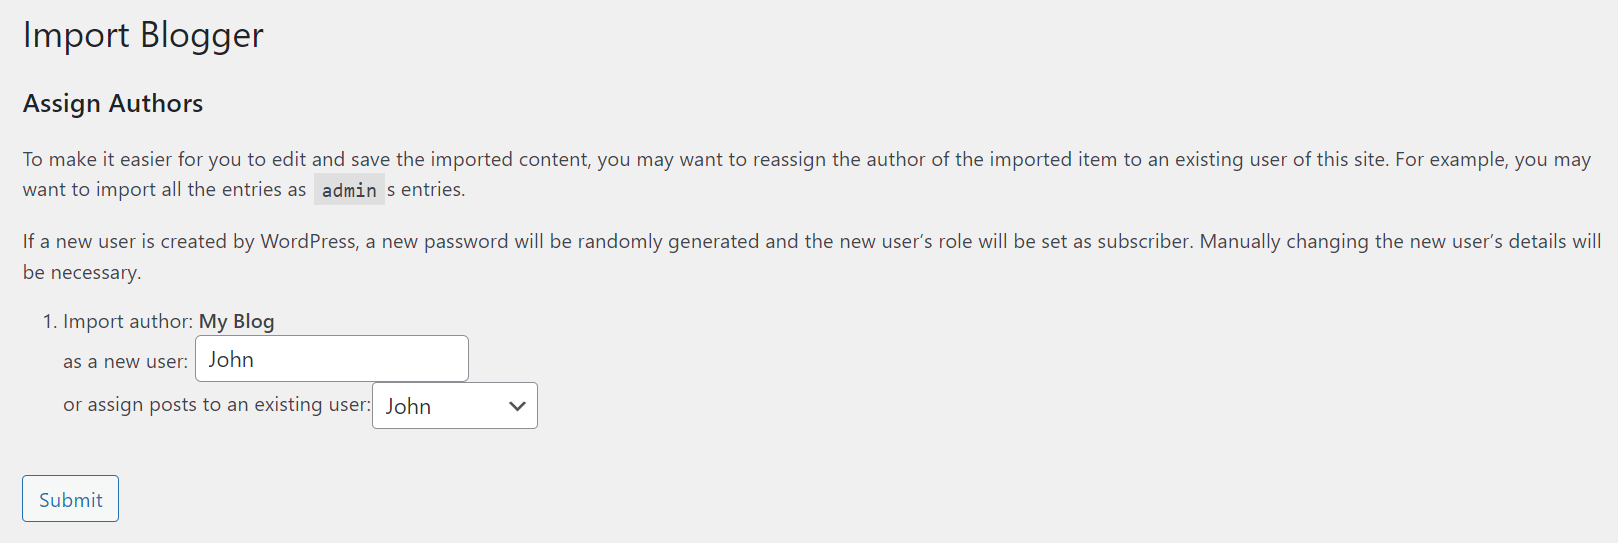
Task: Click the word subscriber in the paragraph
Action: click(x=1143, y=241)
